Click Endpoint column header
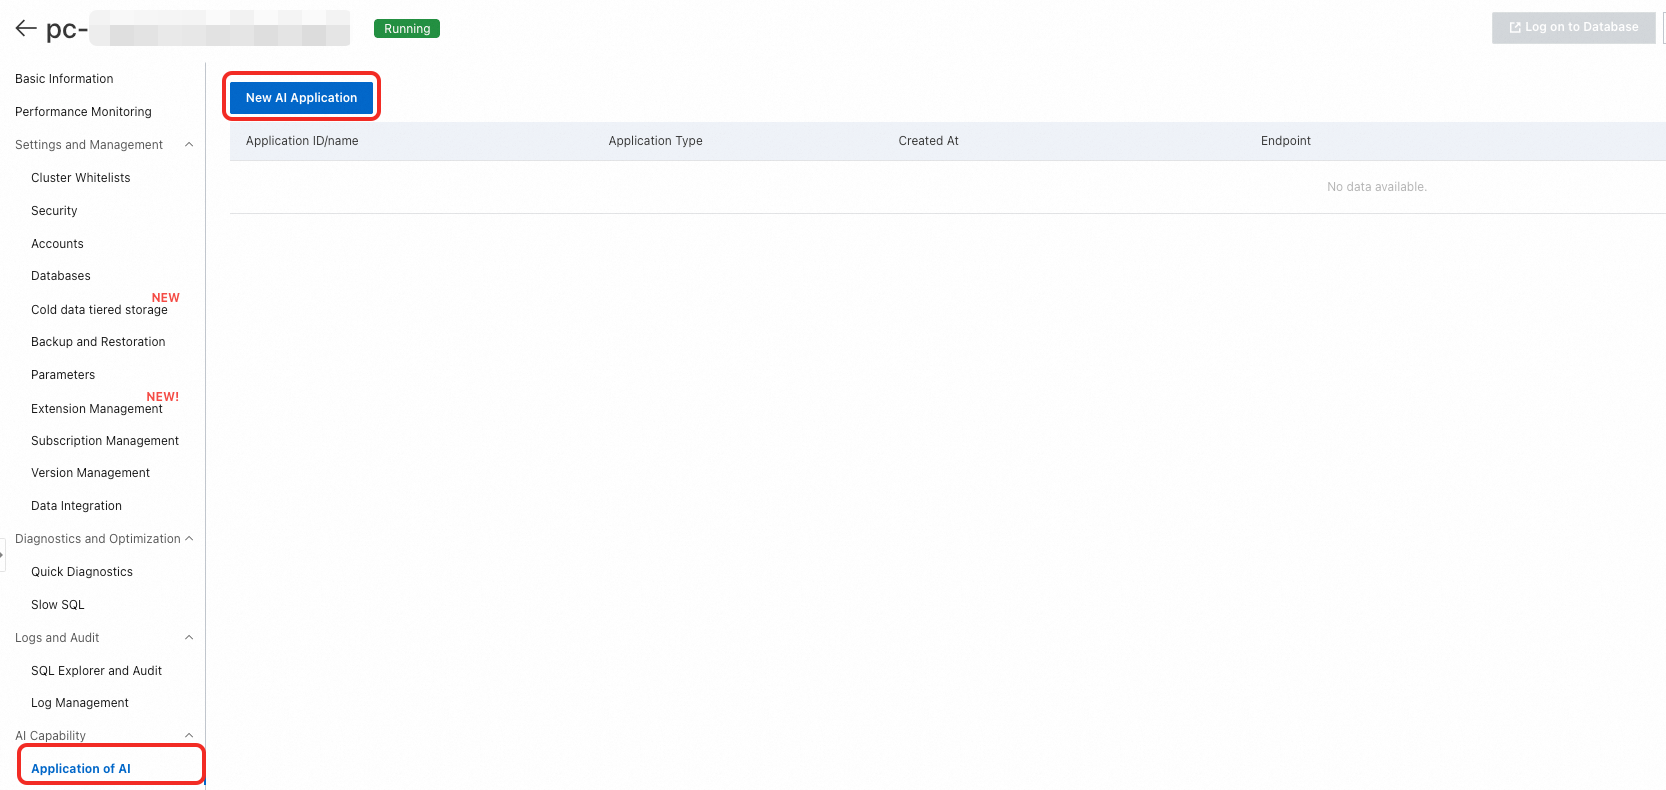Screen dimensions: 1666x790 click(x=1285, y=141)
